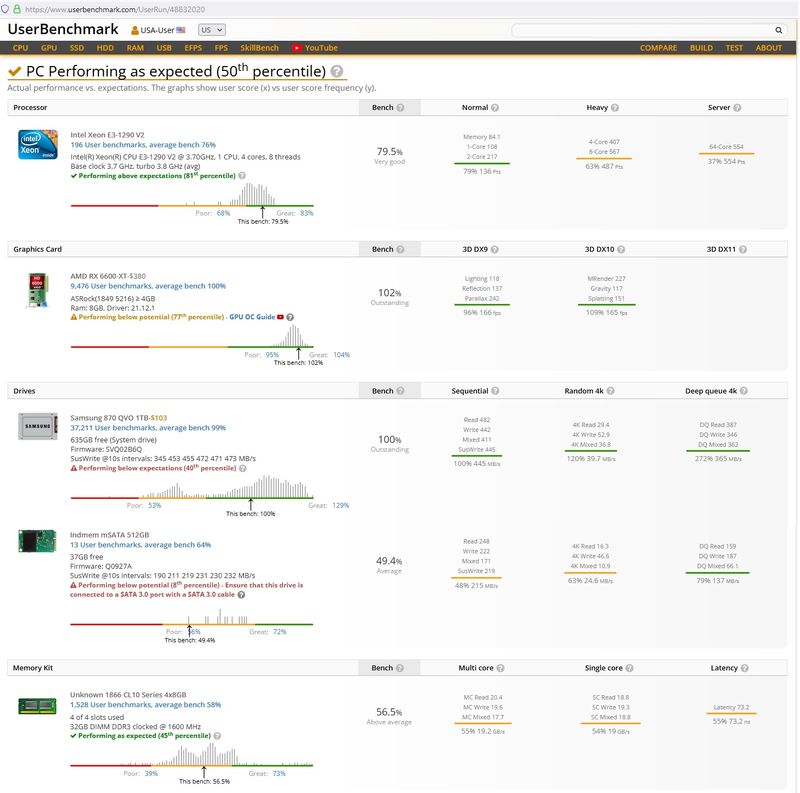Open '1,528 User benchmarks, average bench 58%' link
The image size is (800, 793).
coord(145,705)
